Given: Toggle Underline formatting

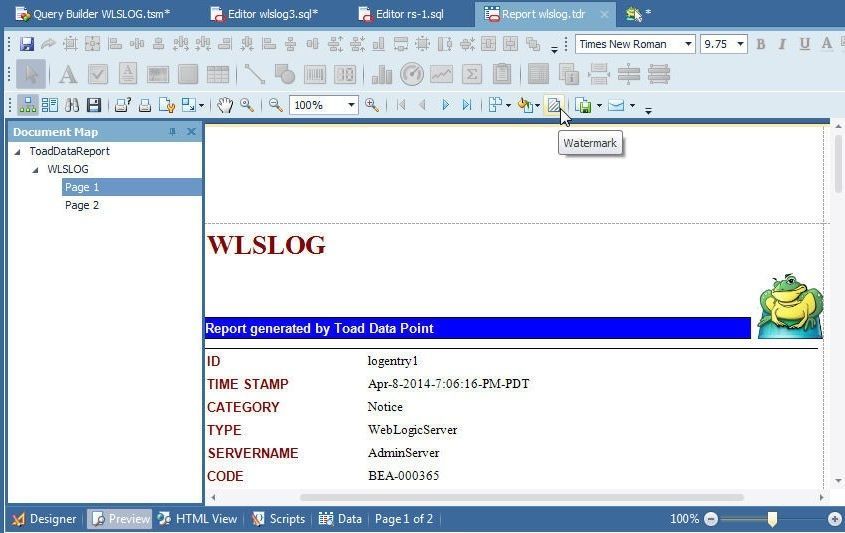Looking at the screenshot, I should [x=804, y=44].
